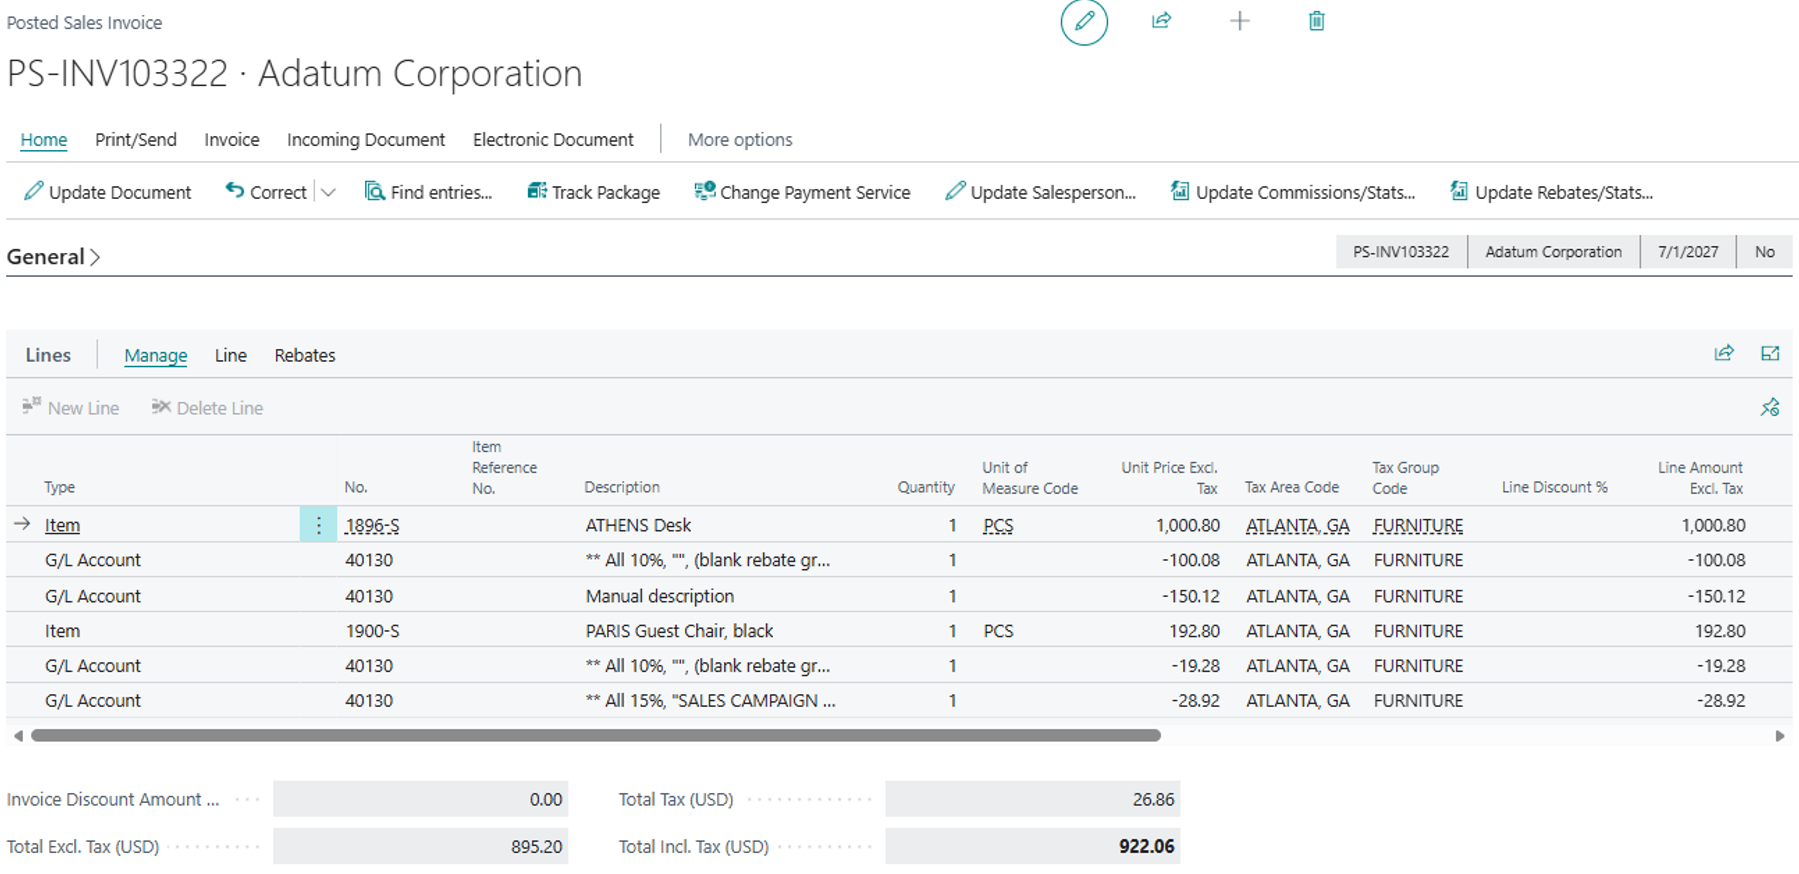
Task: Click Update Salesperson action
Action: click(x=1040, y=192)
